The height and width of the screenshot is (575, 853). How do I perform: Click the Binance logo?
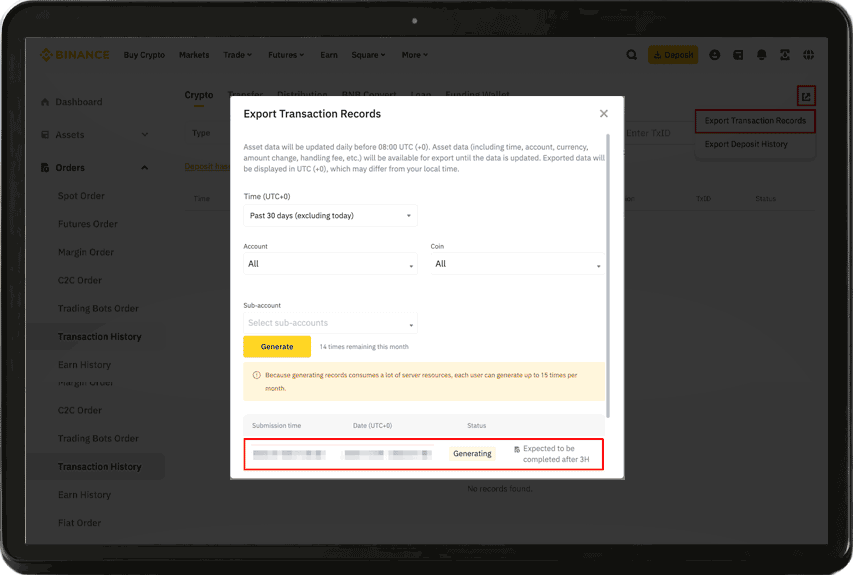coord(75,55)
